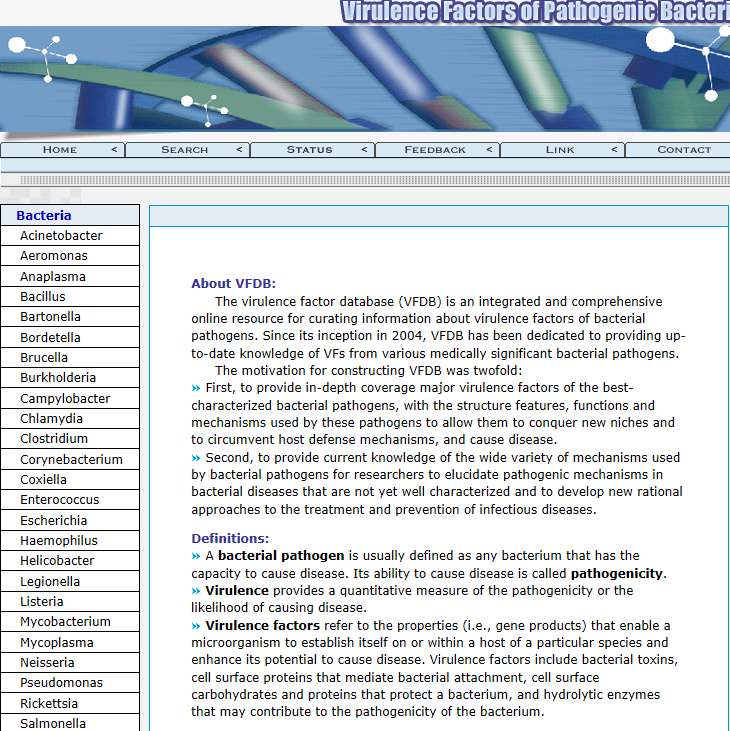
Task: Click the About VFDB heading
Action: point(234,283)
